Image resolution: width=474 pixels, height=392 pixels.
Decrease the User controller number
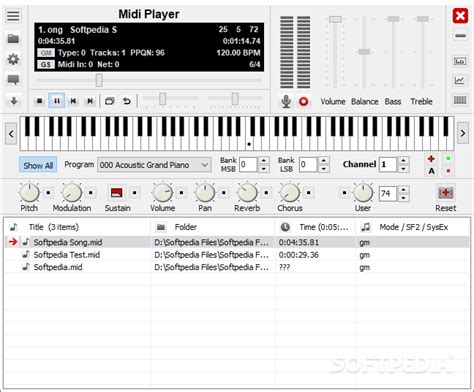pyautogui.click(x=404, y=198)
